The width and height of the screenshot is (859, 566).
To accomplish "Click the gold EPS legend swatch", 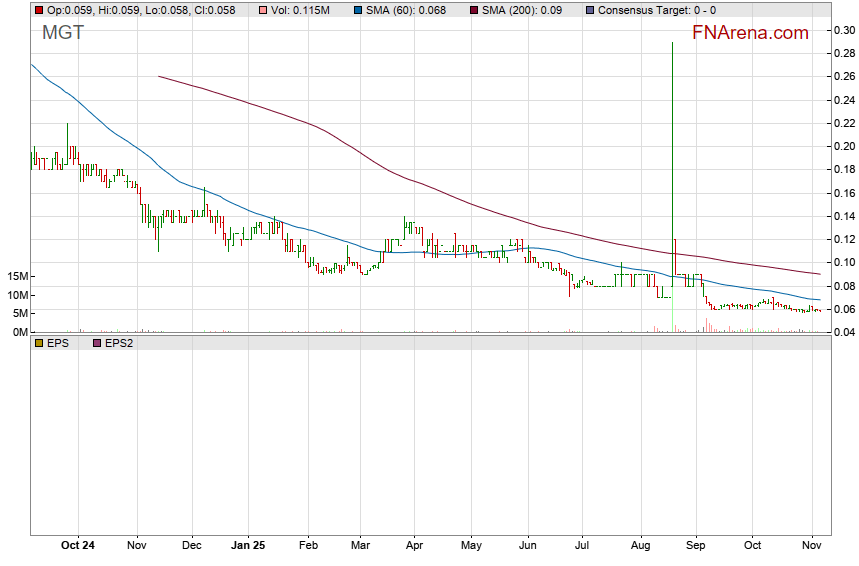I will pos(39,342).
